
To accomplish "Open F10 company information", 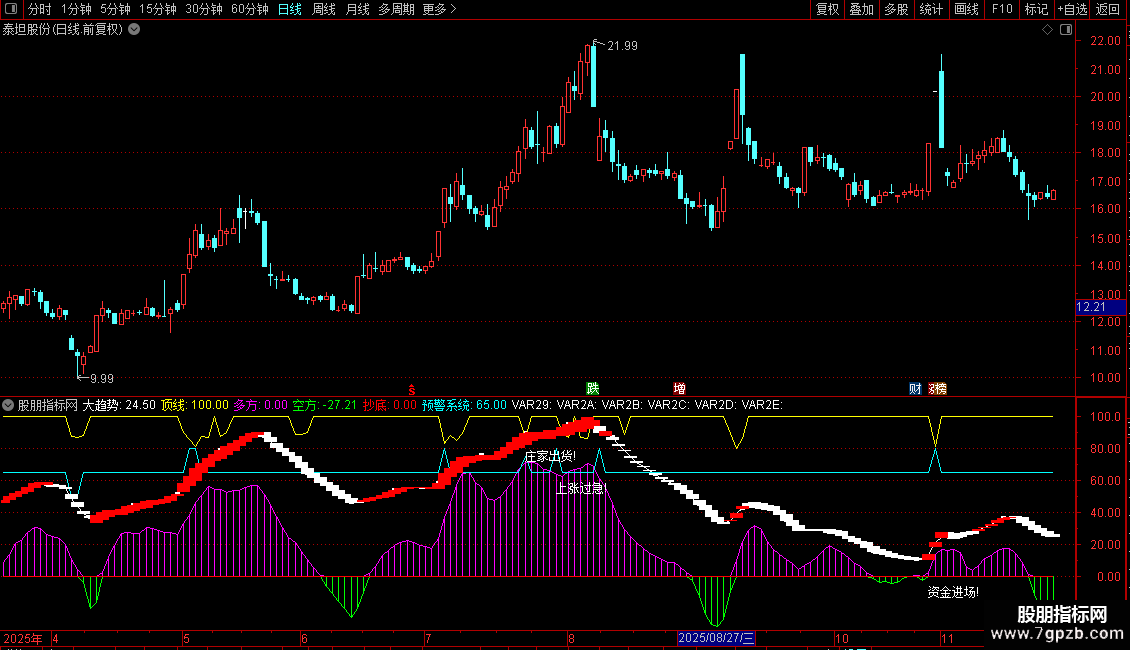I will (1001, 10).
